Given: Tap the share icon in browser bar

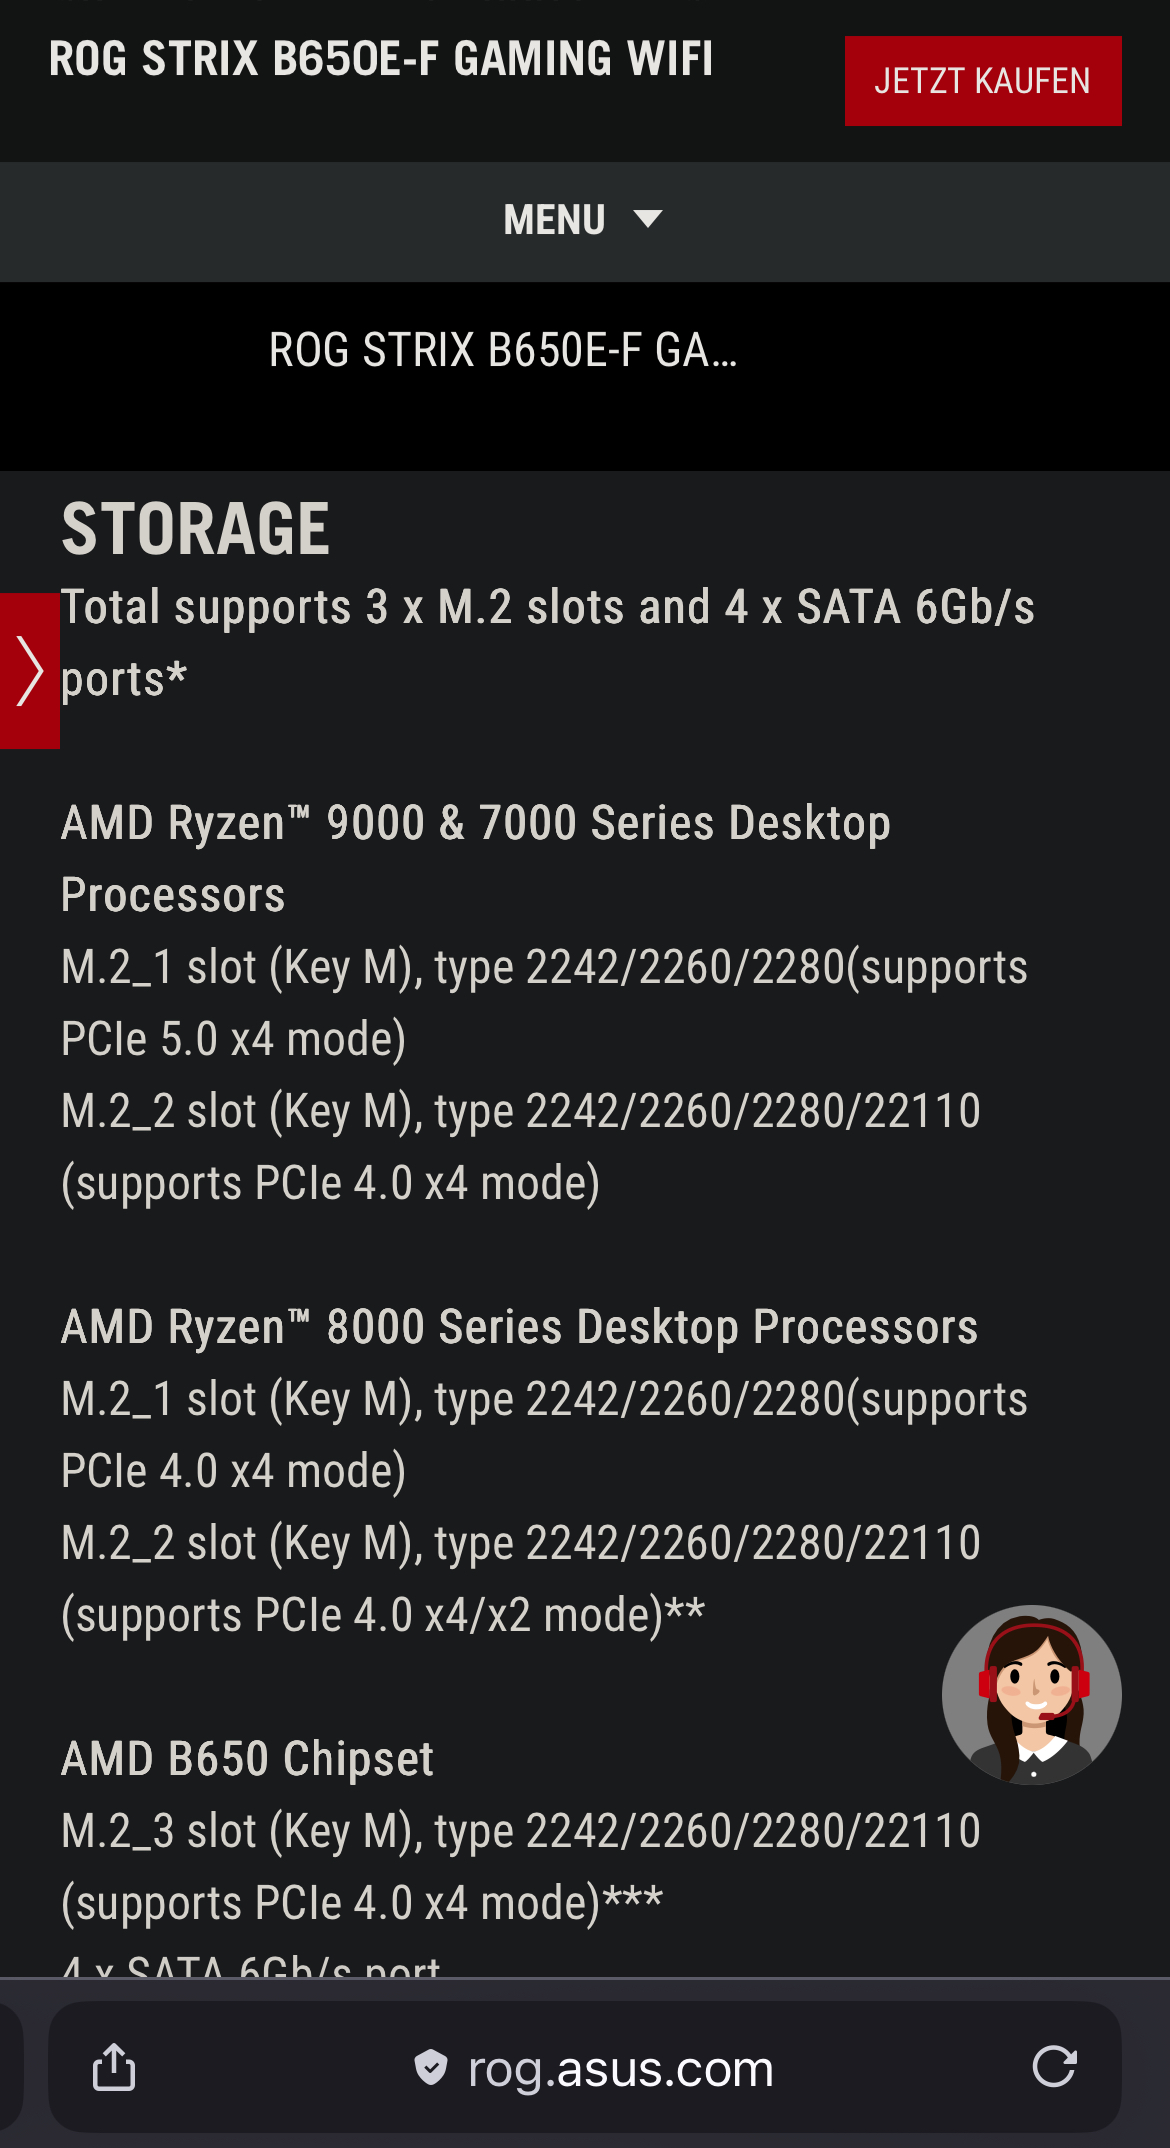Looking at the screenshot, I should pos(114,2067).
